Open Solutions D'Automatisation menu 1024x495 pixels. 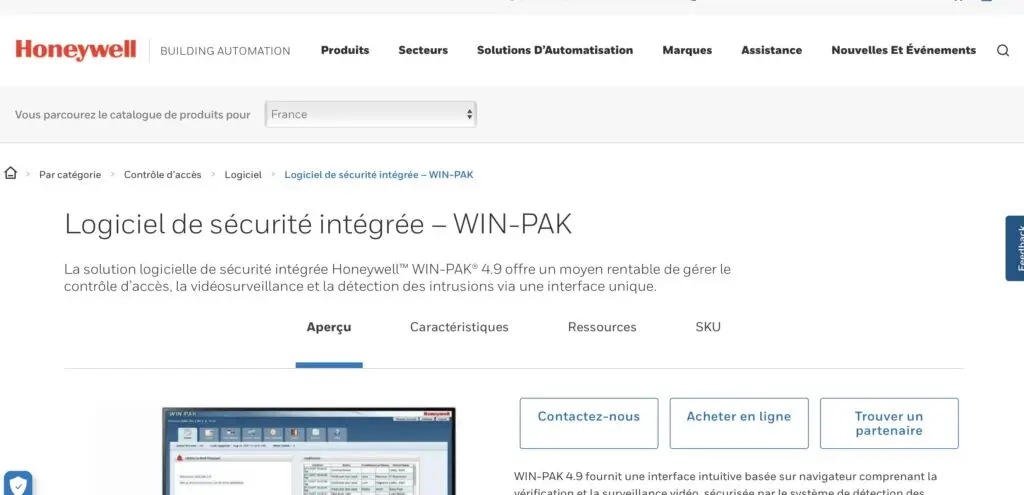pyautogui.click(x=554, y=50)
